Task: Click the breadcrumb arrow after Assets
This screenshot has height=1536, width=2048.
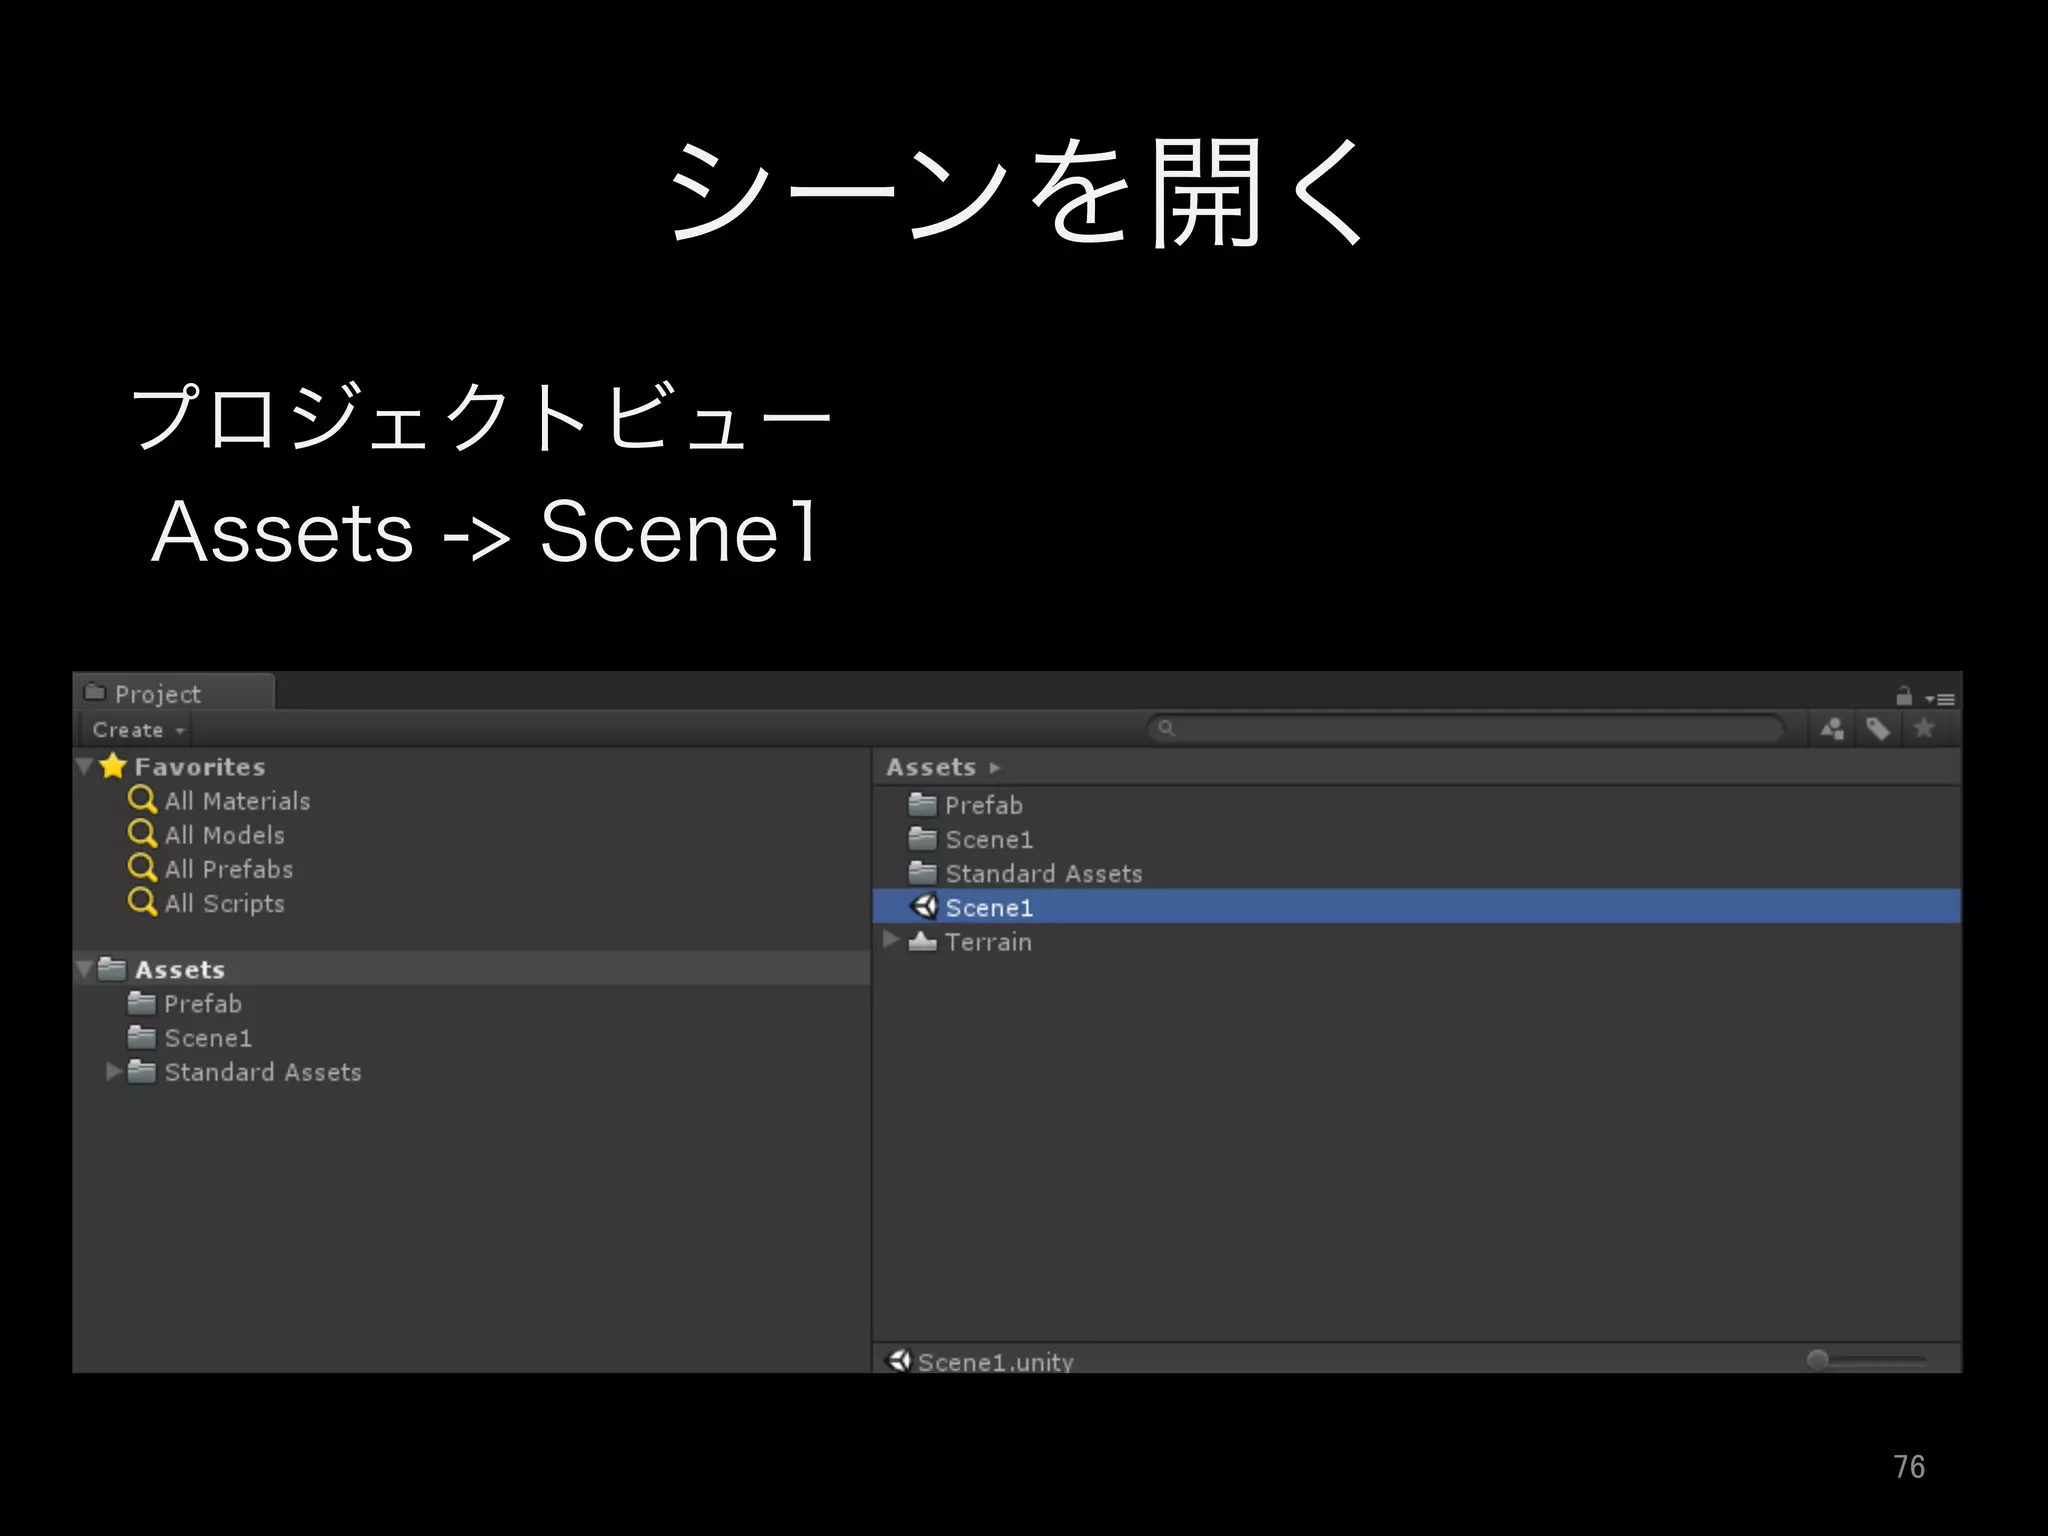Action: pyautogui.click(x=994, y=768)
